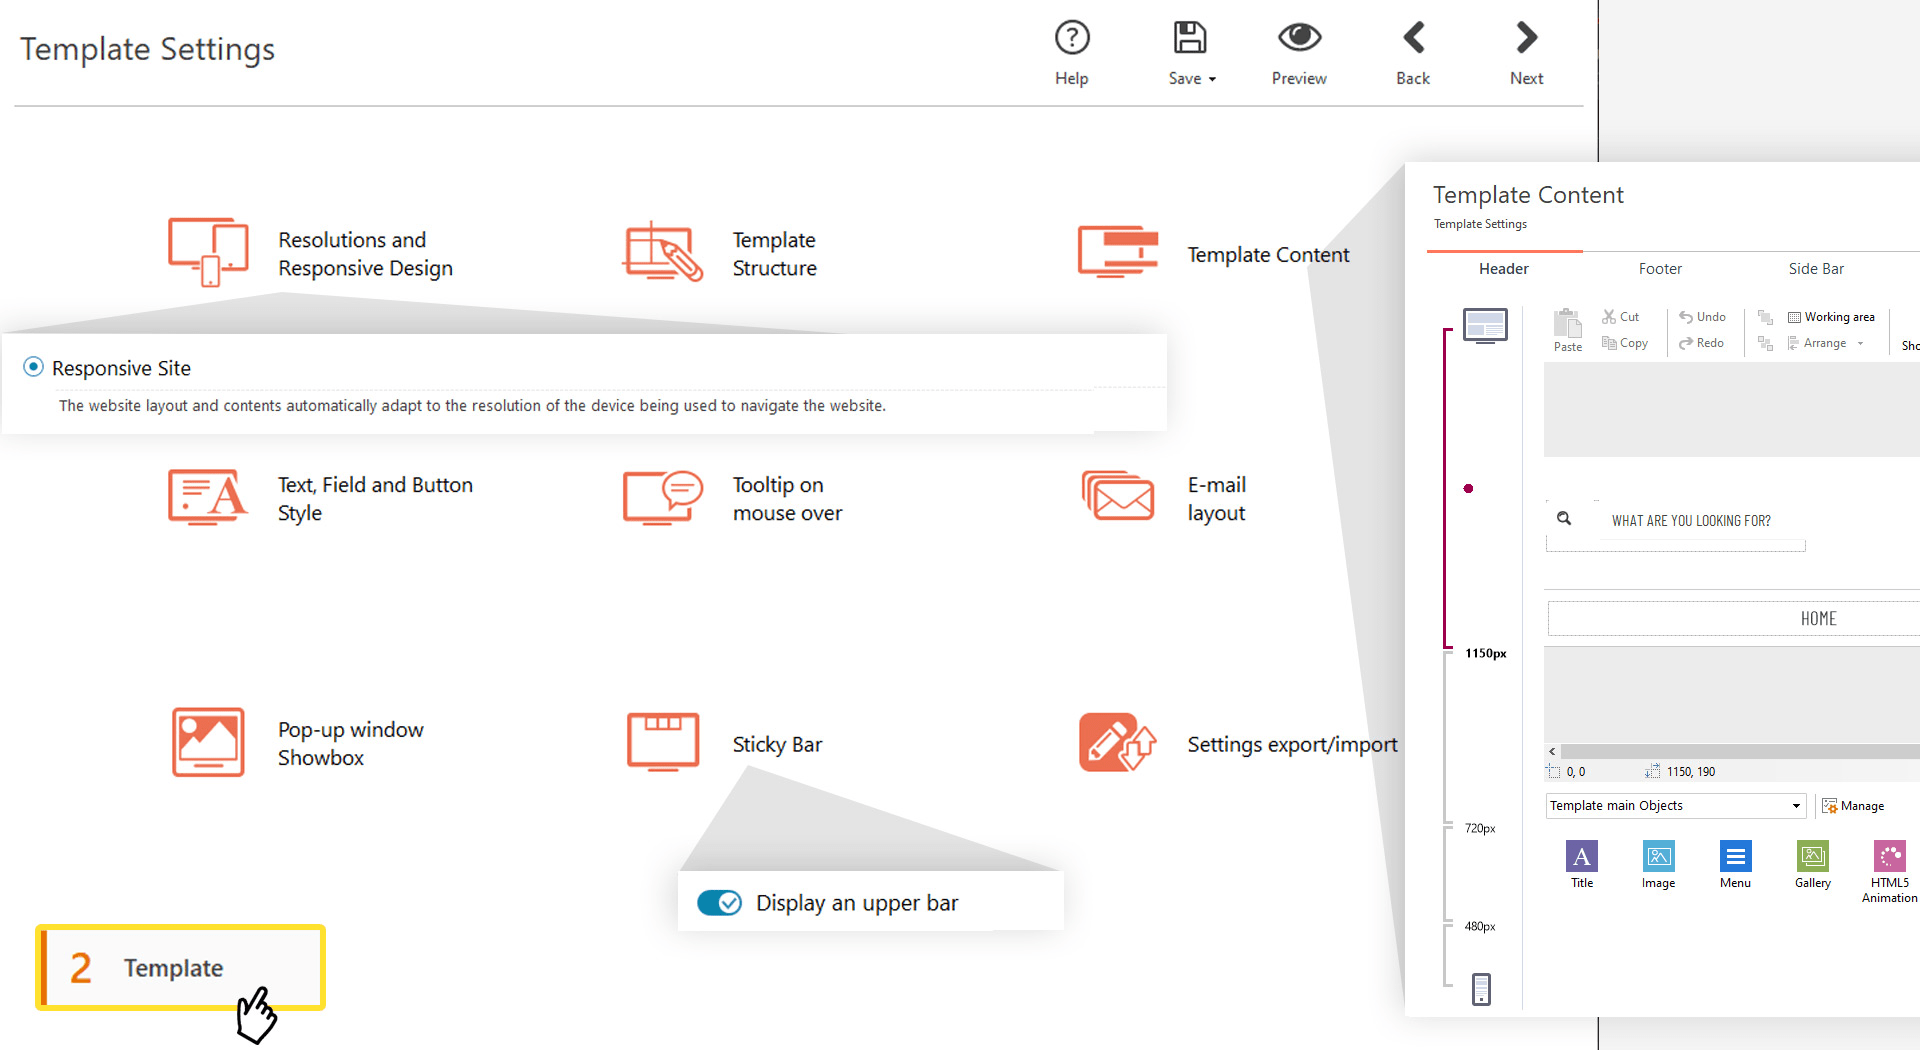Select the Responsive Site radio button
The width and height of the screenshot is (1920, 1050).
[x=33, y=367]
